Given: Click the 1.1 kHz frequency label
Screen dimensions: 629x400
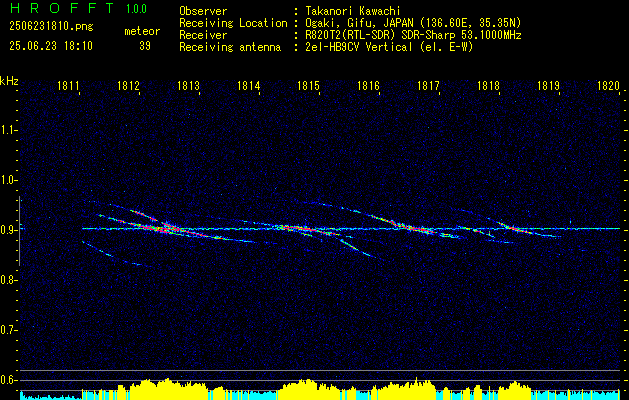Looking at the screenshot, I should 8,130.
